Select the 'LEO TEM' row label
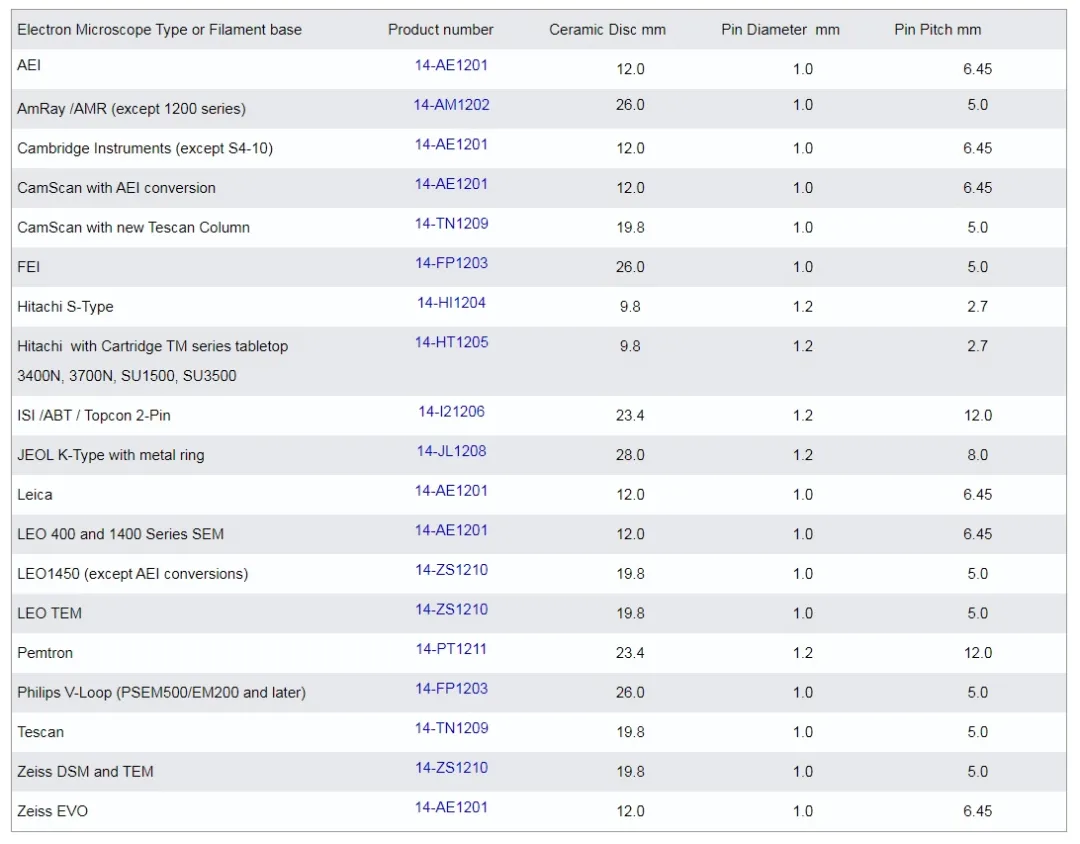 [x=50, y=614]
